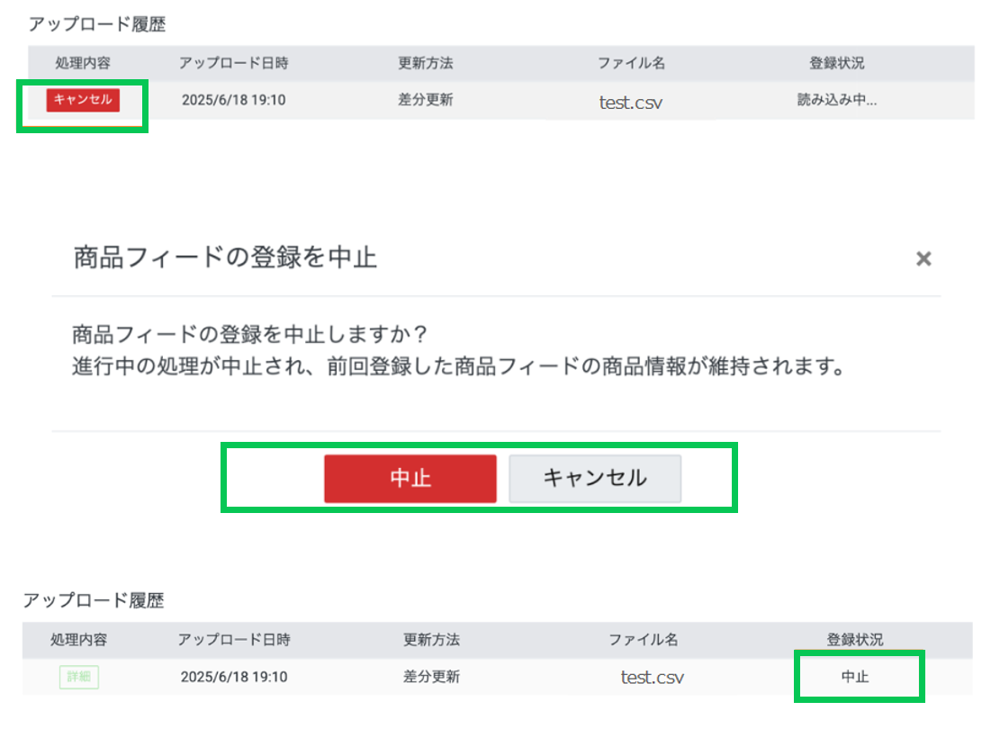This screenshot has width=1000, height=729.
Task: Click the 中止 status cell in history table
Action: (855, 677)
